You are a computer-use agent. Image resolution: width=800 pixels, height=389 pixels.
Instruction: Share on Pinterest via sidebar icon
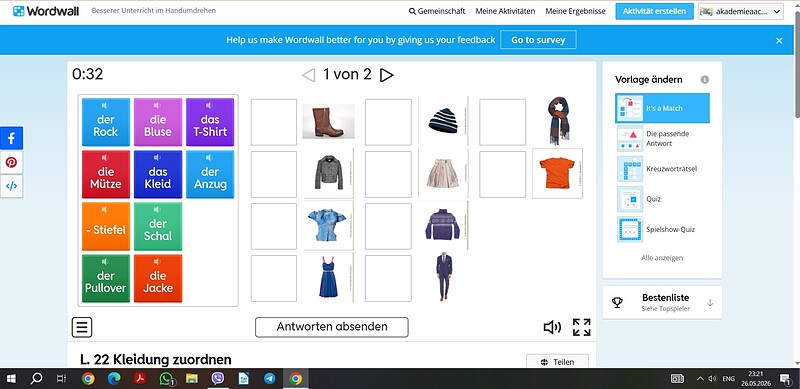pyautogui.click(x=11, y=162)
